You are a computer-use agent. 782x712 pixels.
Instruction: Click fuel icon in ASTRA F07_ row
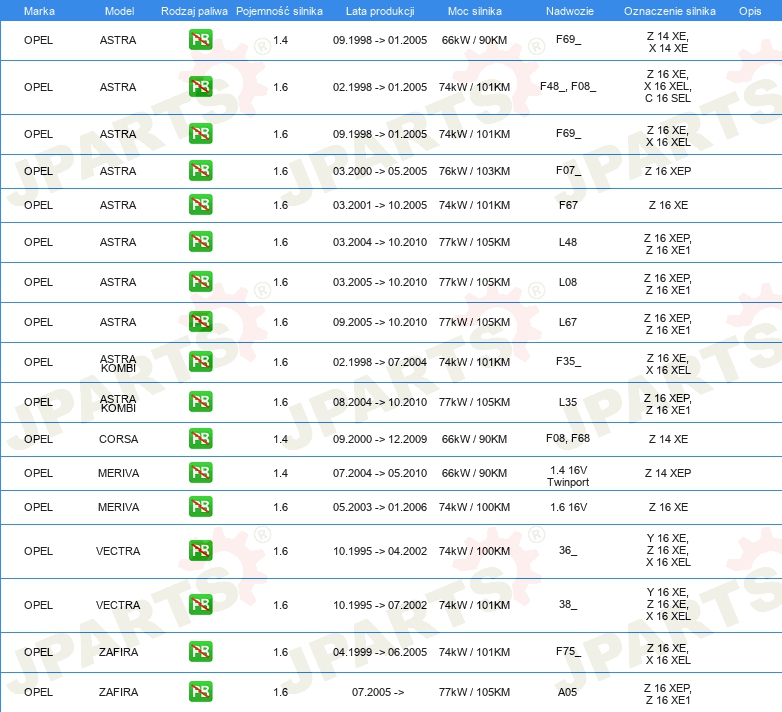(200, 171)
